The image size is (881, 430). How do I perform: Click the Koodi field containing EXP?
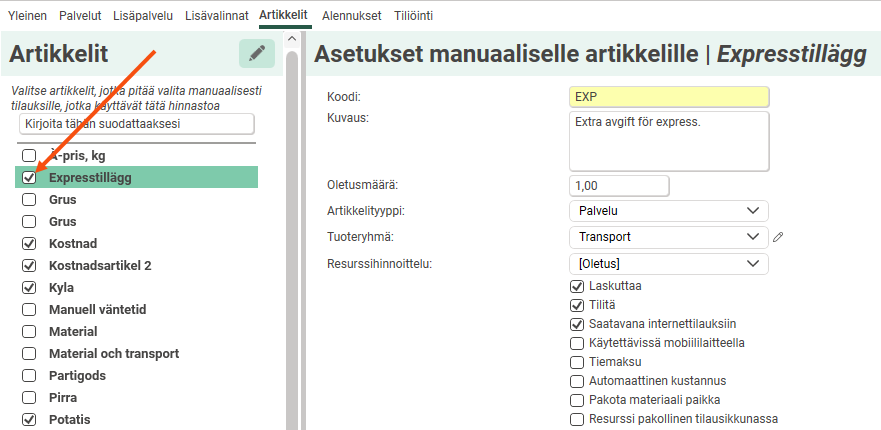(668, 97)
